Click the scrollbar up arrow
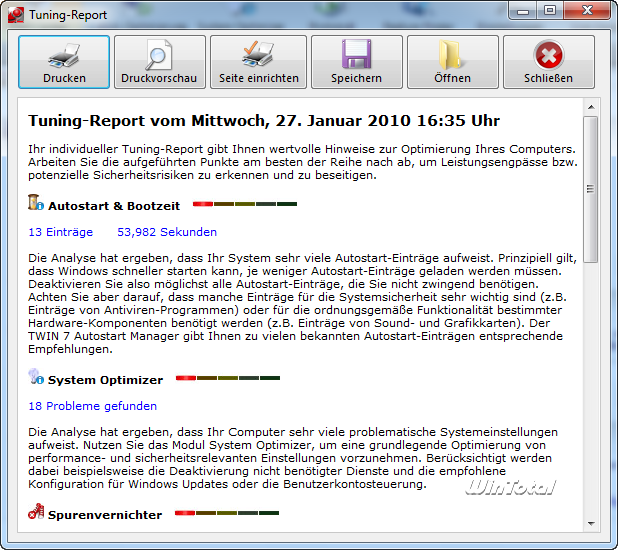The height and width of the screenshot is (550, 618). [591, 107]
